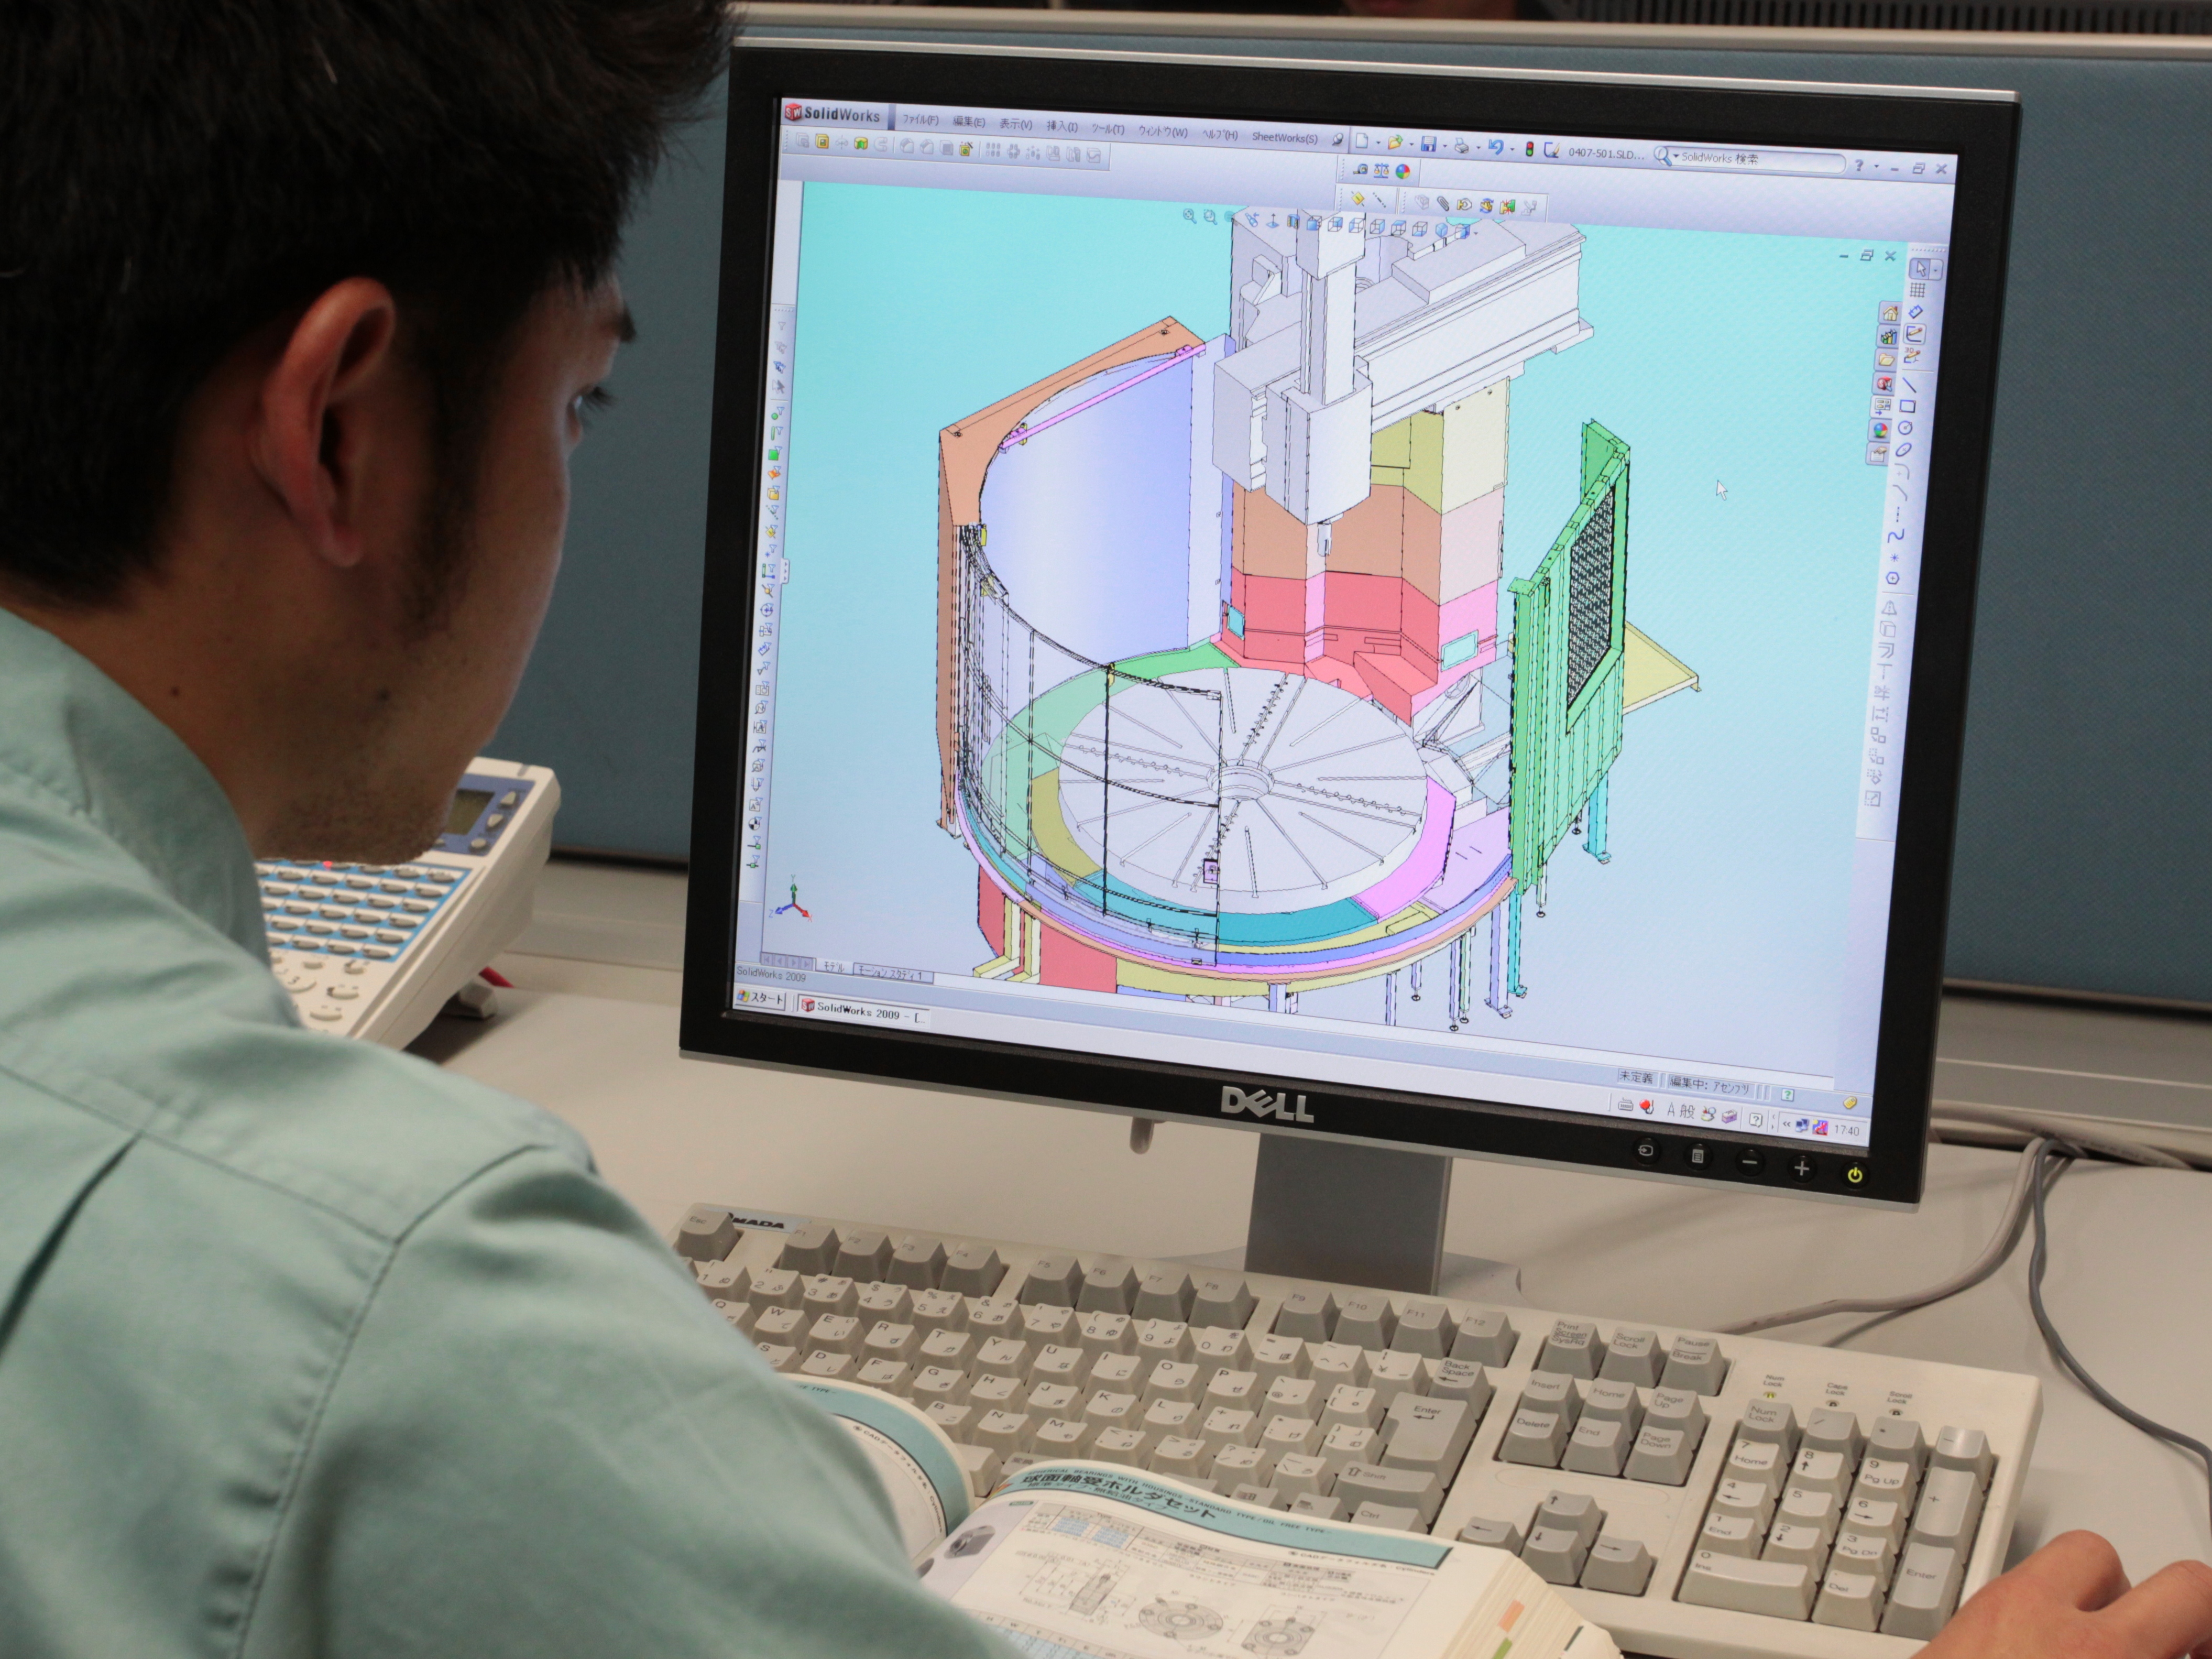Select the Rectangle sketch tool

(1908, 406)
